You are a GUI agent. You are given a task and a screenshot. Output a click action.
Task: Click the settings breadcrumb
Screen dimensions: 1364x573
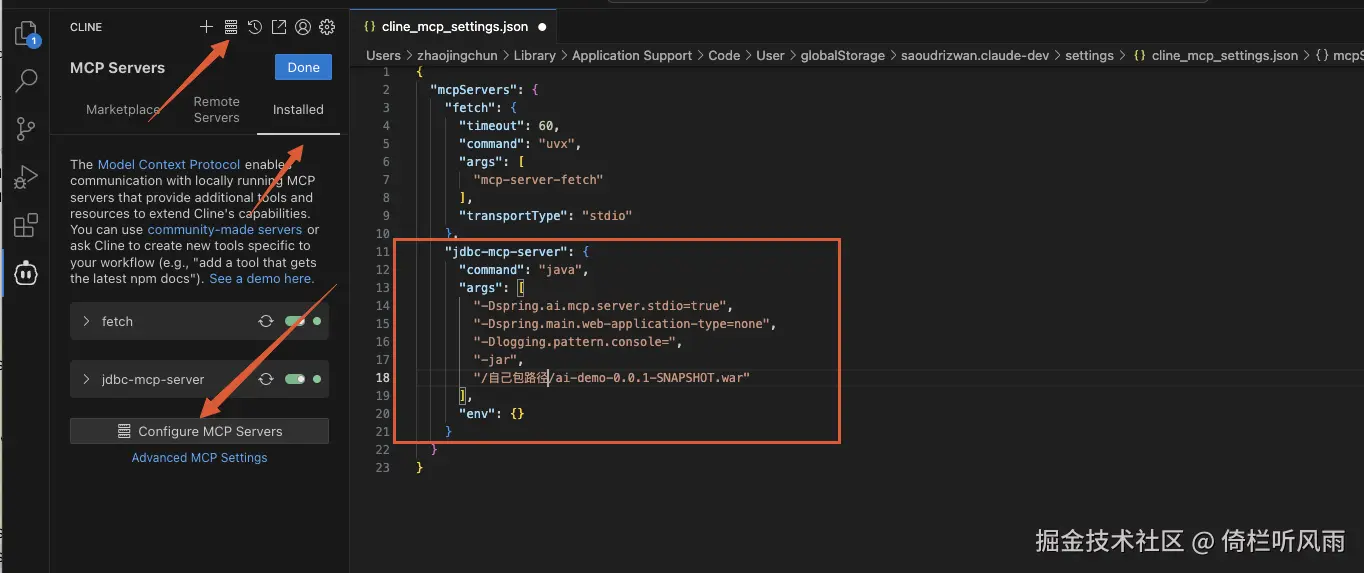coord(1089,55)
